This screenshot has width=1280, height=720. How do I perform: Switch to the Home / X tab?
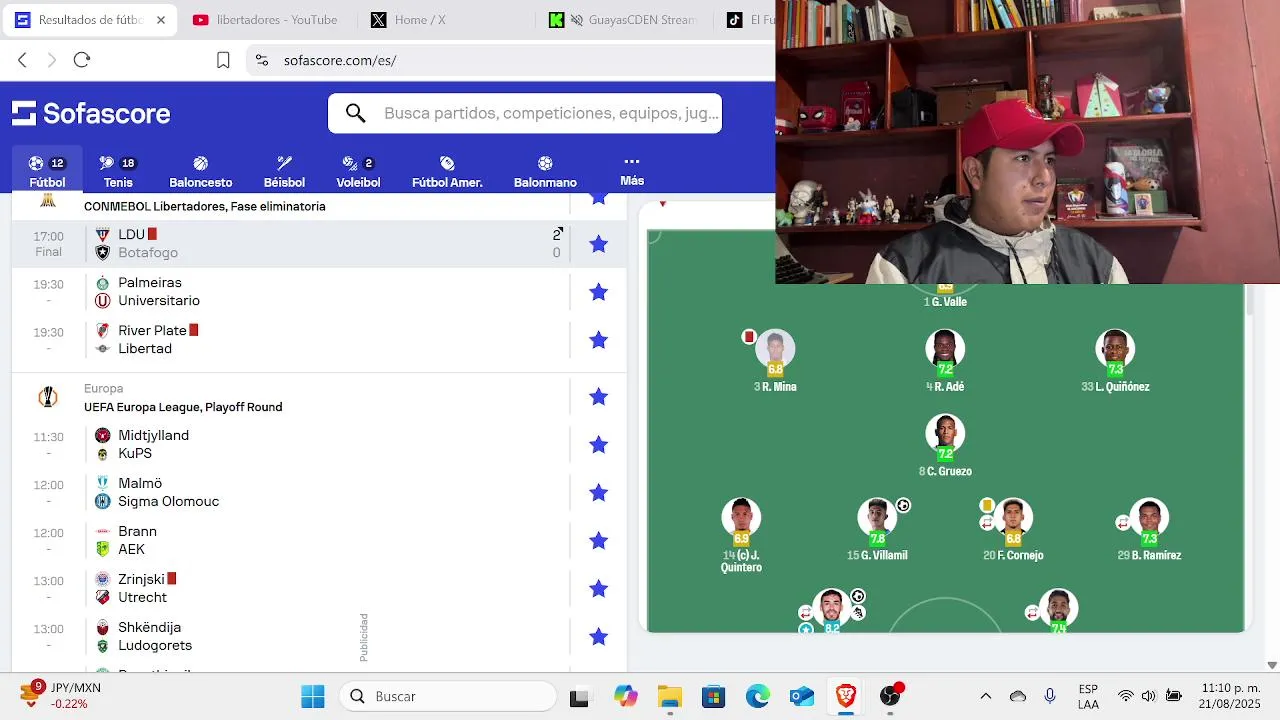click(408, 20)
